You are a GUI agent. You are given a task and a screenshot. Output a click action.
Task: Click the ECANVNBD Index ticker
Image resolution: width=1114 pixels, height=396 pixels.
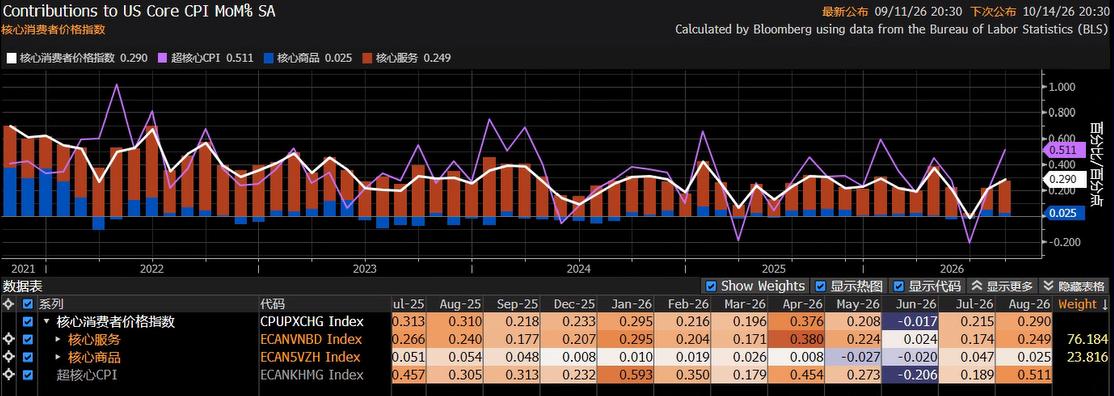310,339
